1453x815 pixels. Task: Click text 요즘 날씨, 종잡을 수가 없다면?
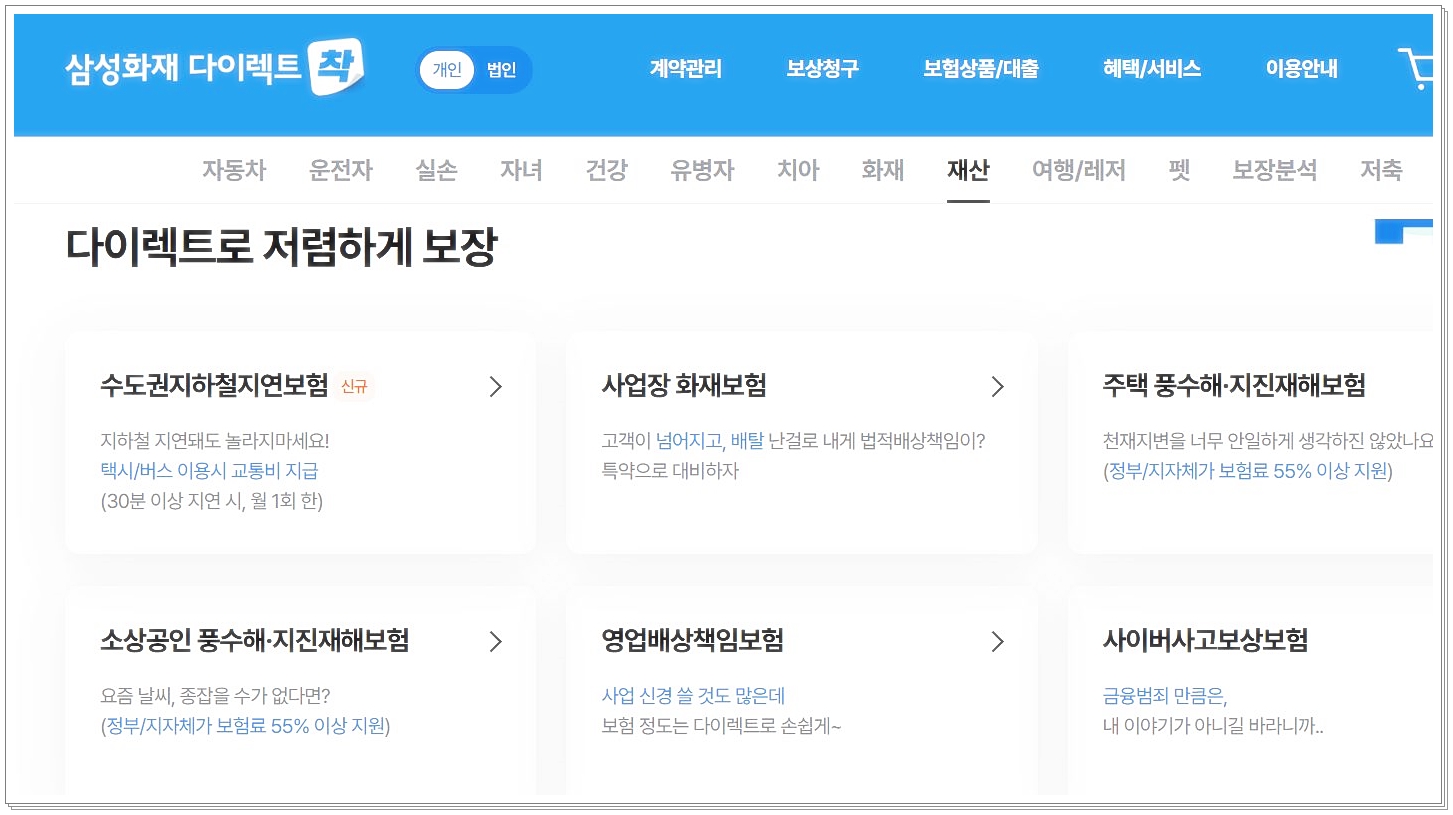tap(216, 695)
